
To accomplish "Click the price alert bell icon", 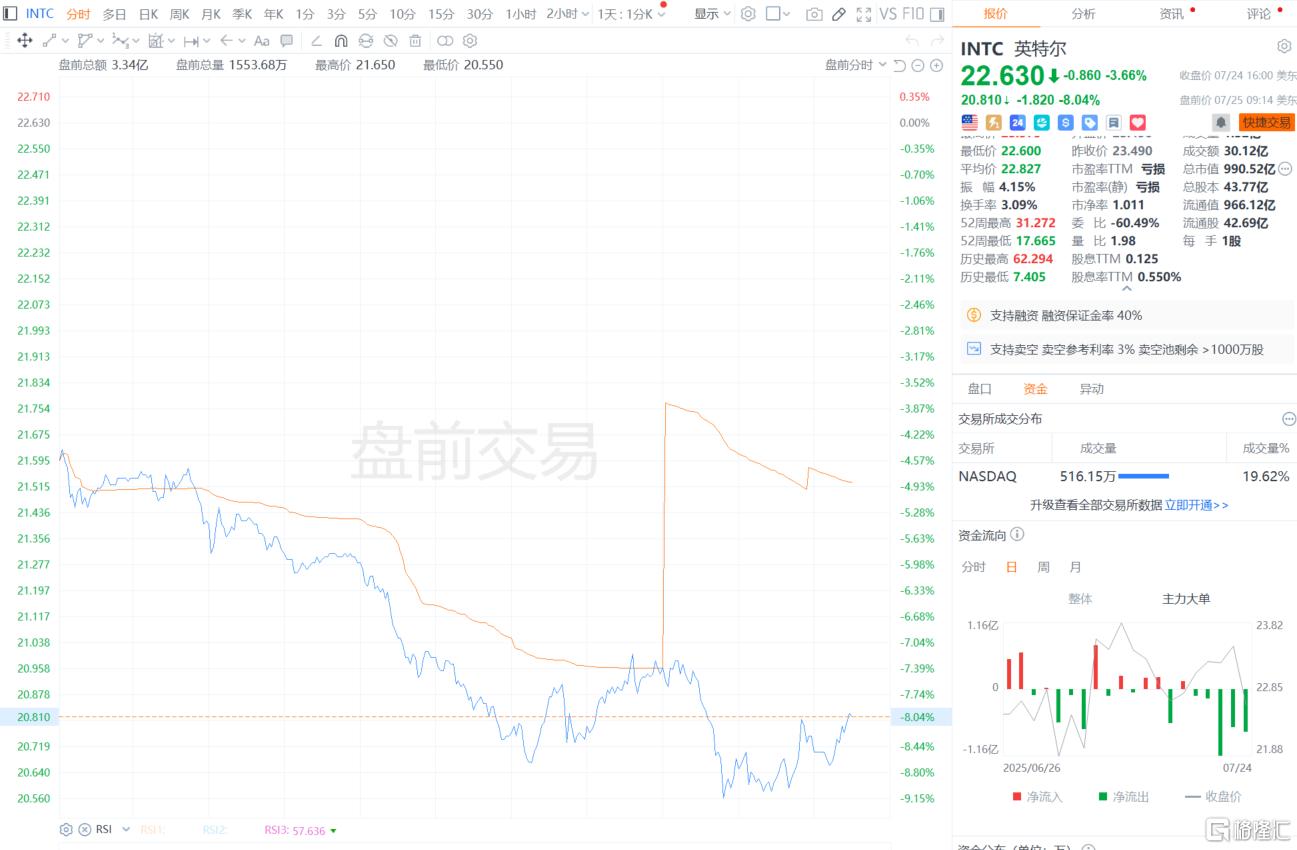I will pyautogui.click(x=1221, y=122).
